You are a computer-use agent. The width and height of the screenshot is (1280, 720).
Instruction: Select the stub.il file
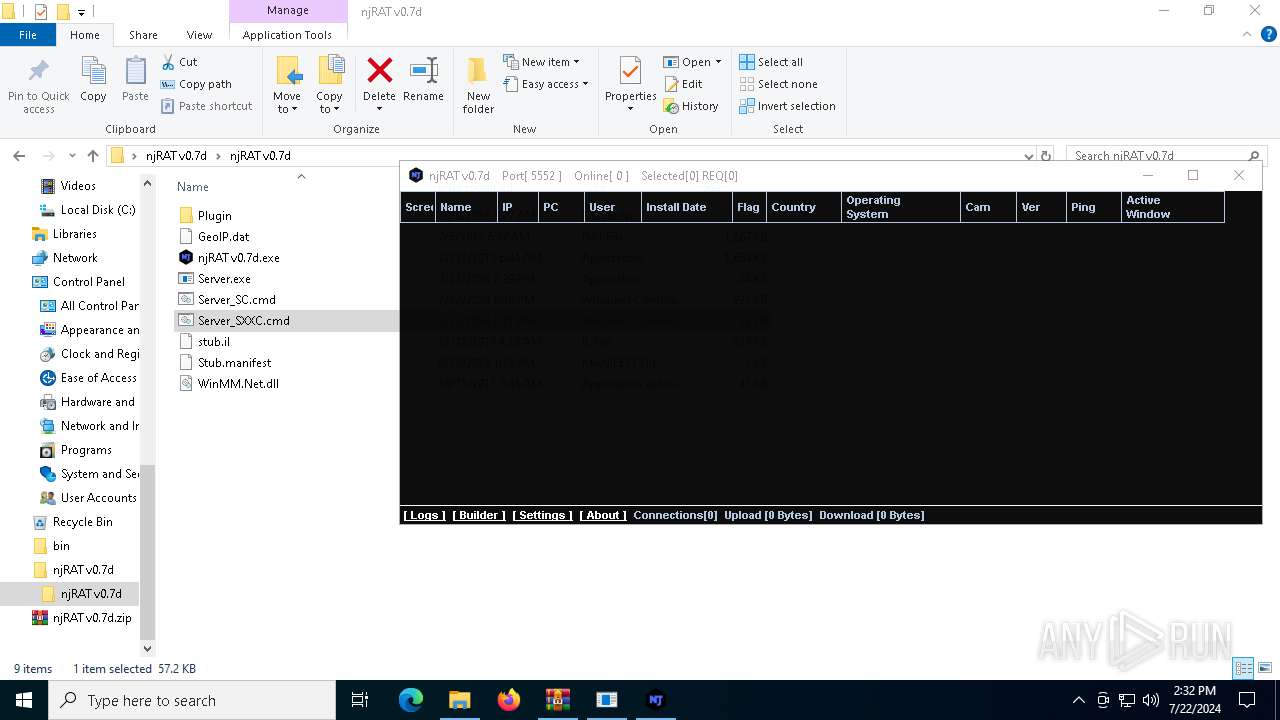[x=213, y=342]
